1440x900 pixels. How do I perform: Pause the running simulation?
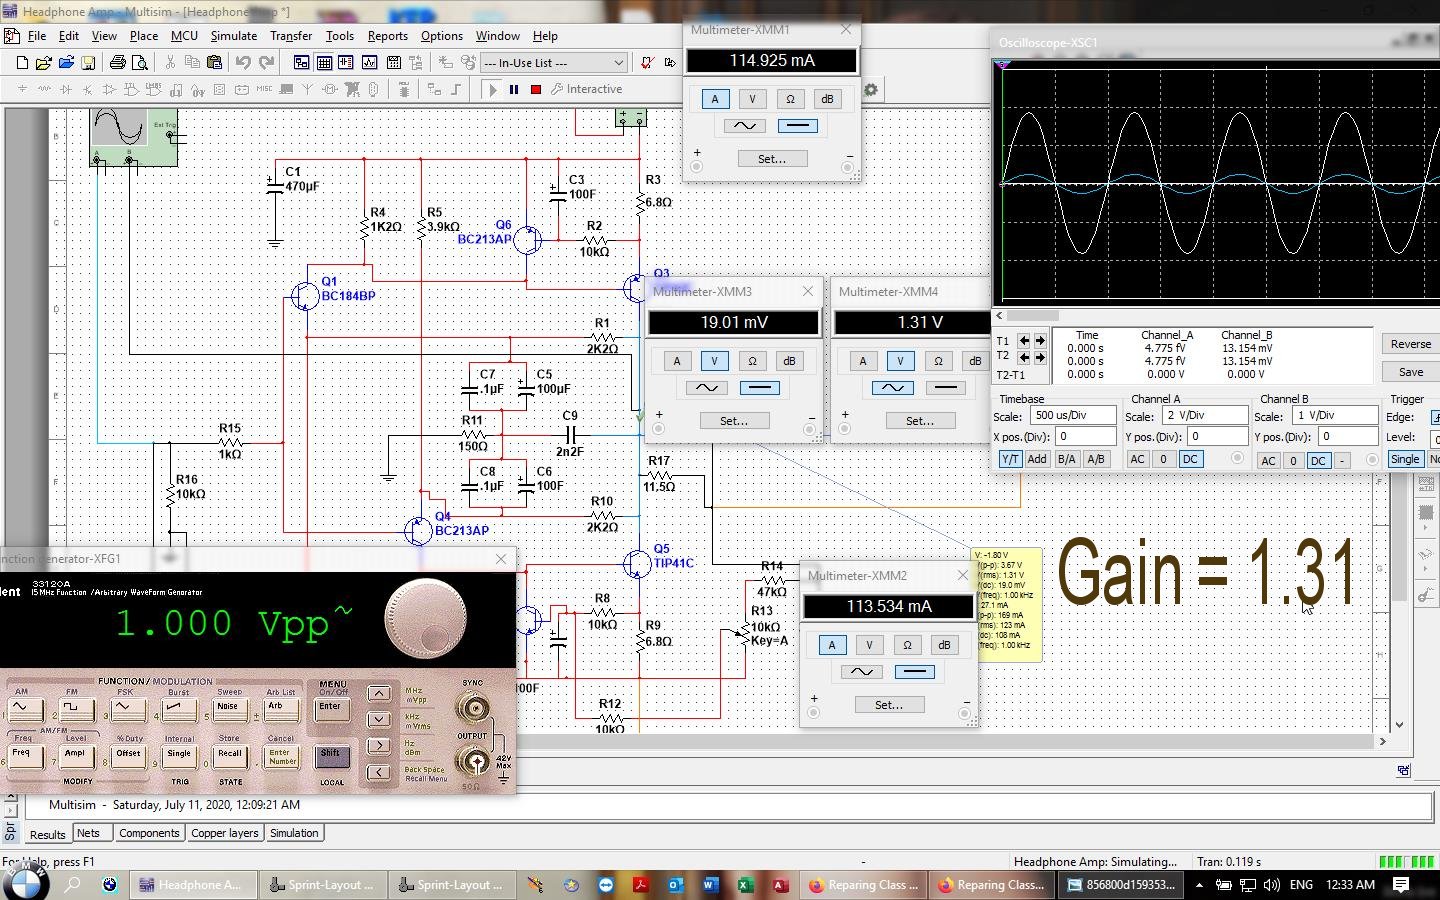514,89
